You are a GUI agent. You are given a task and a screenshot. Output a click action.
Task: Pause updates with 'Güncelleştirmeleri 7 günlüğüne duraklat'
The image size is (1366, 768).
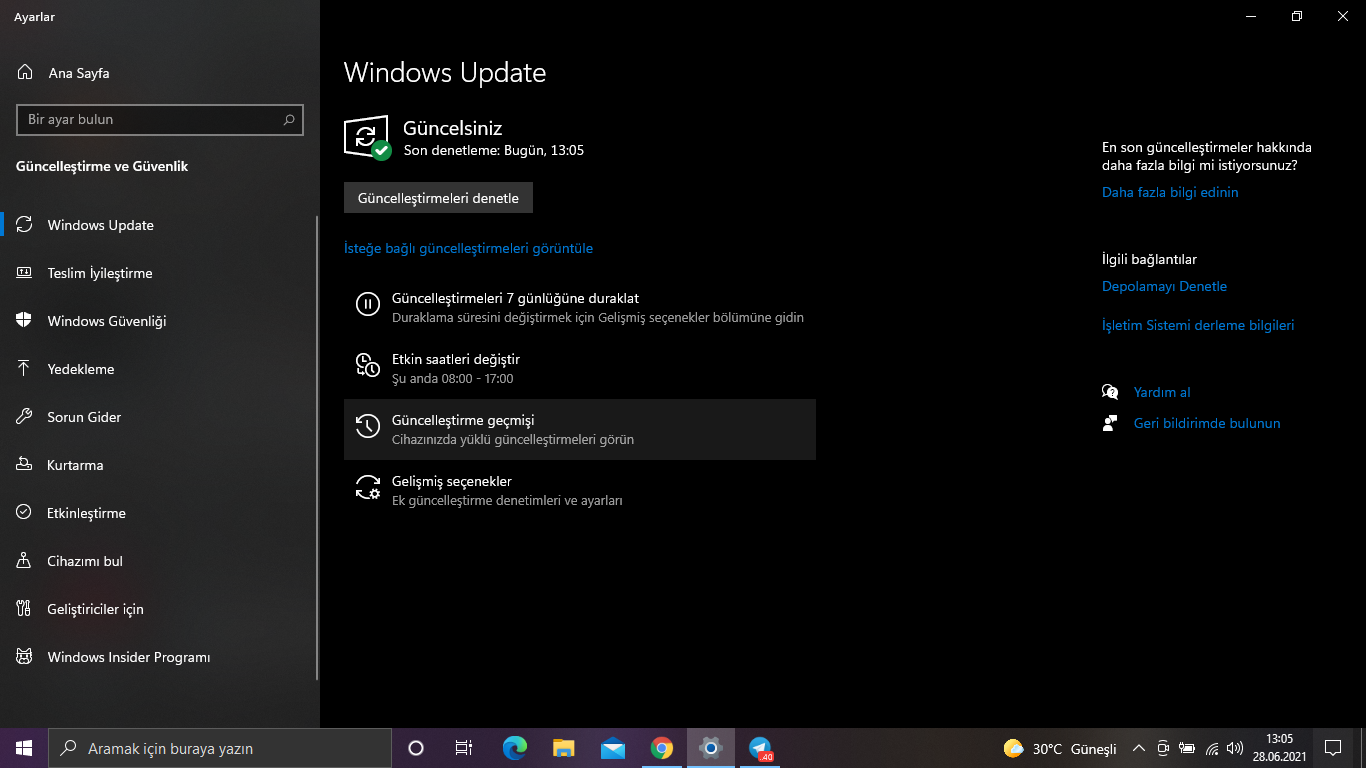tap(580, 308)
